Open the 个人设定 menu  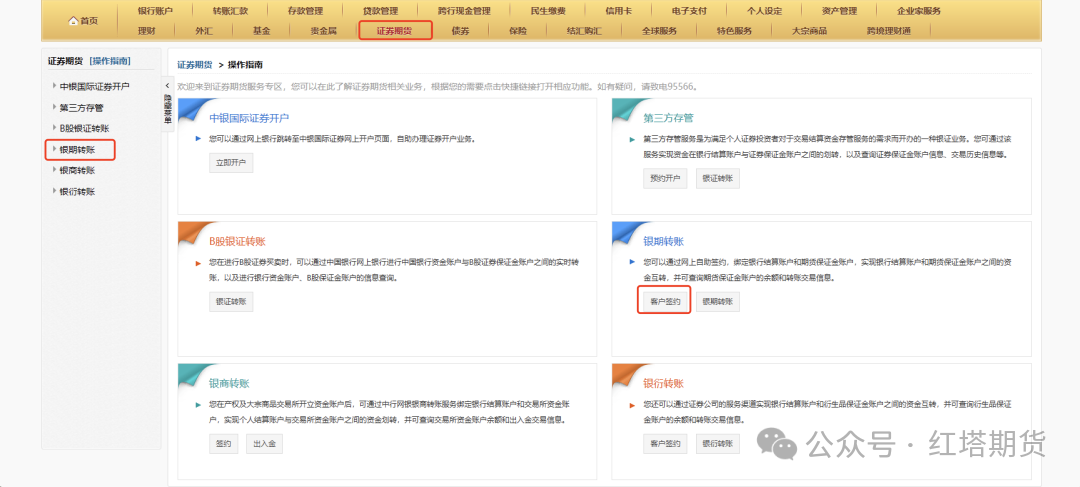point(765,11)
